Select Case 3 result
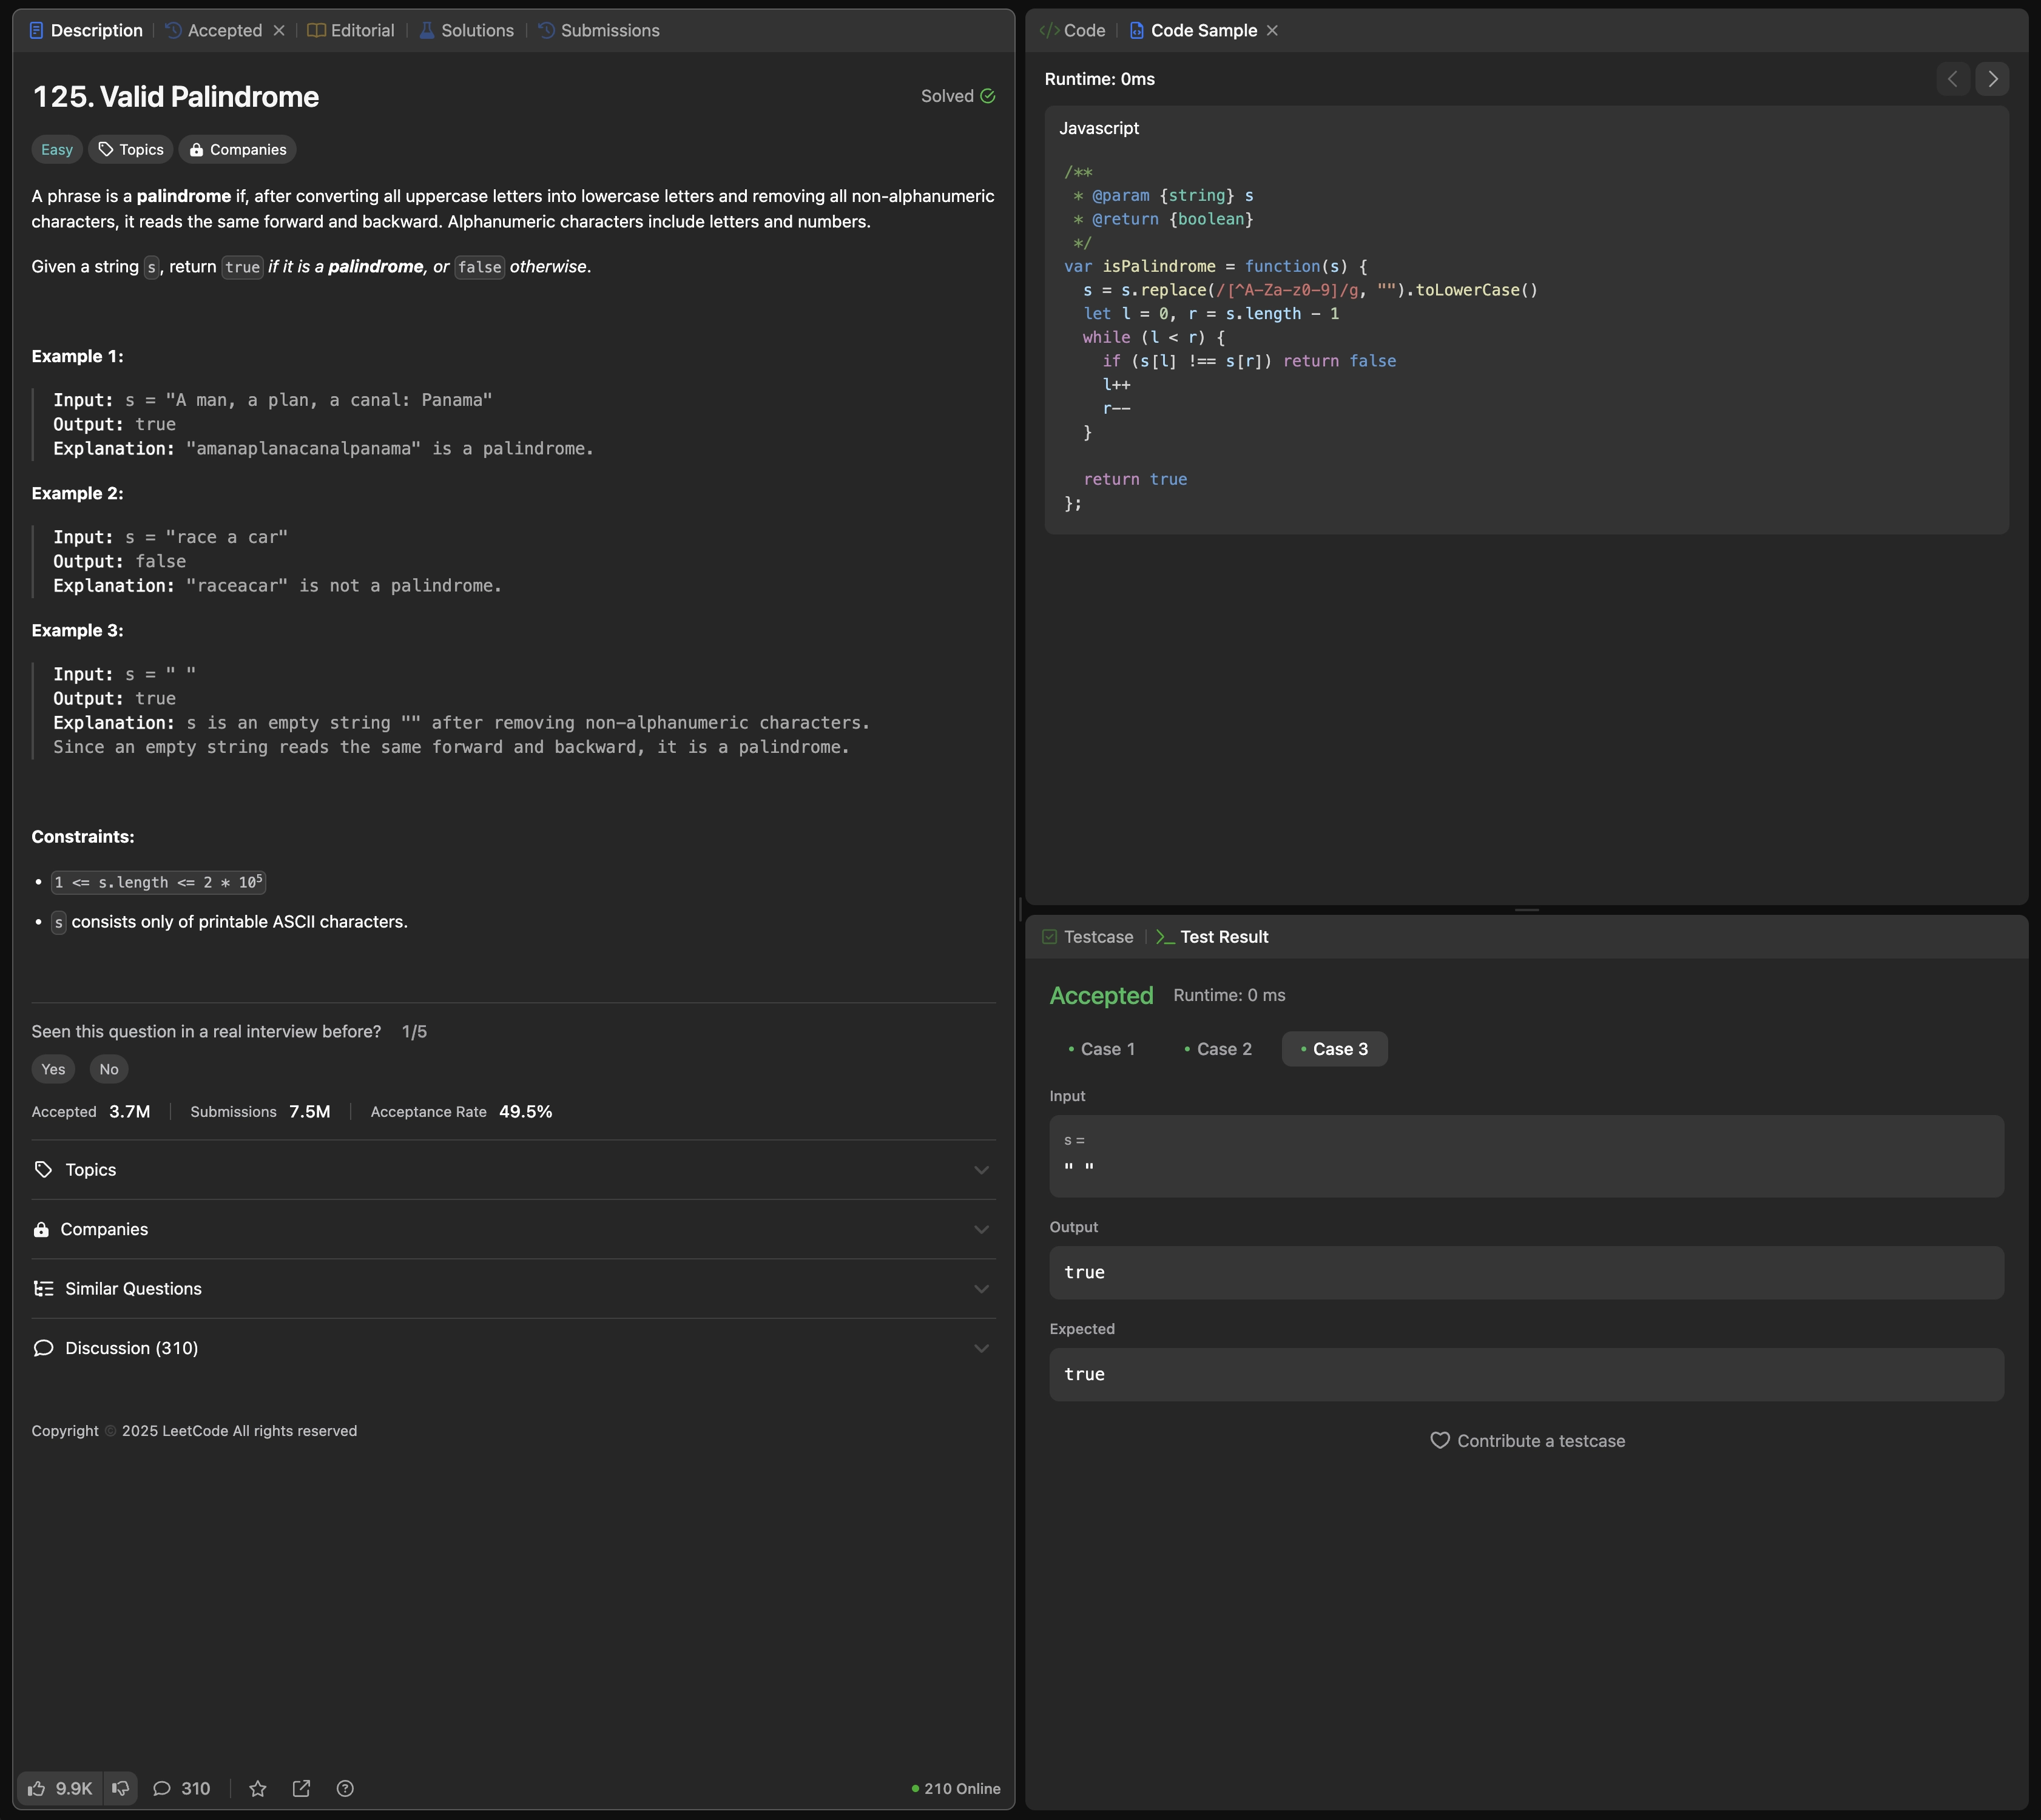This screenshot has height=1820, width=2041. pos(1335,1049)
